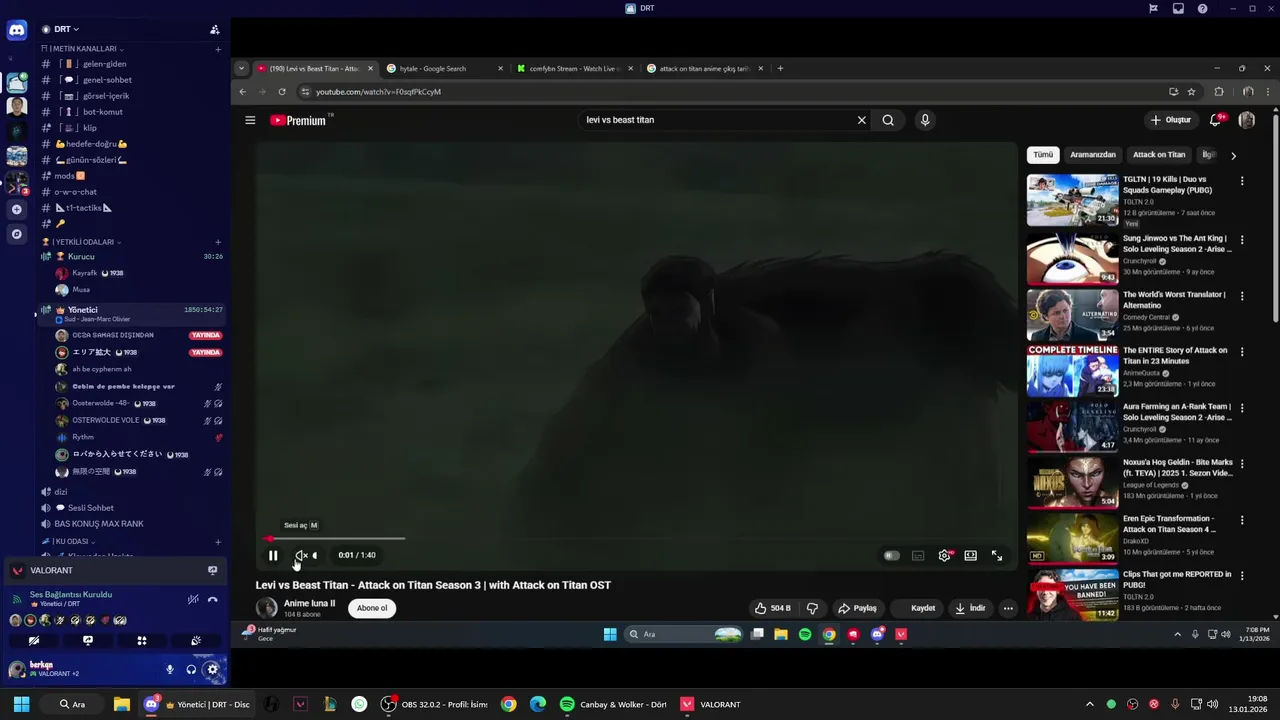The image size is (1280, 720).
Task: Toggle noise suppression icon in voice panel
Action: pos(193,599)
